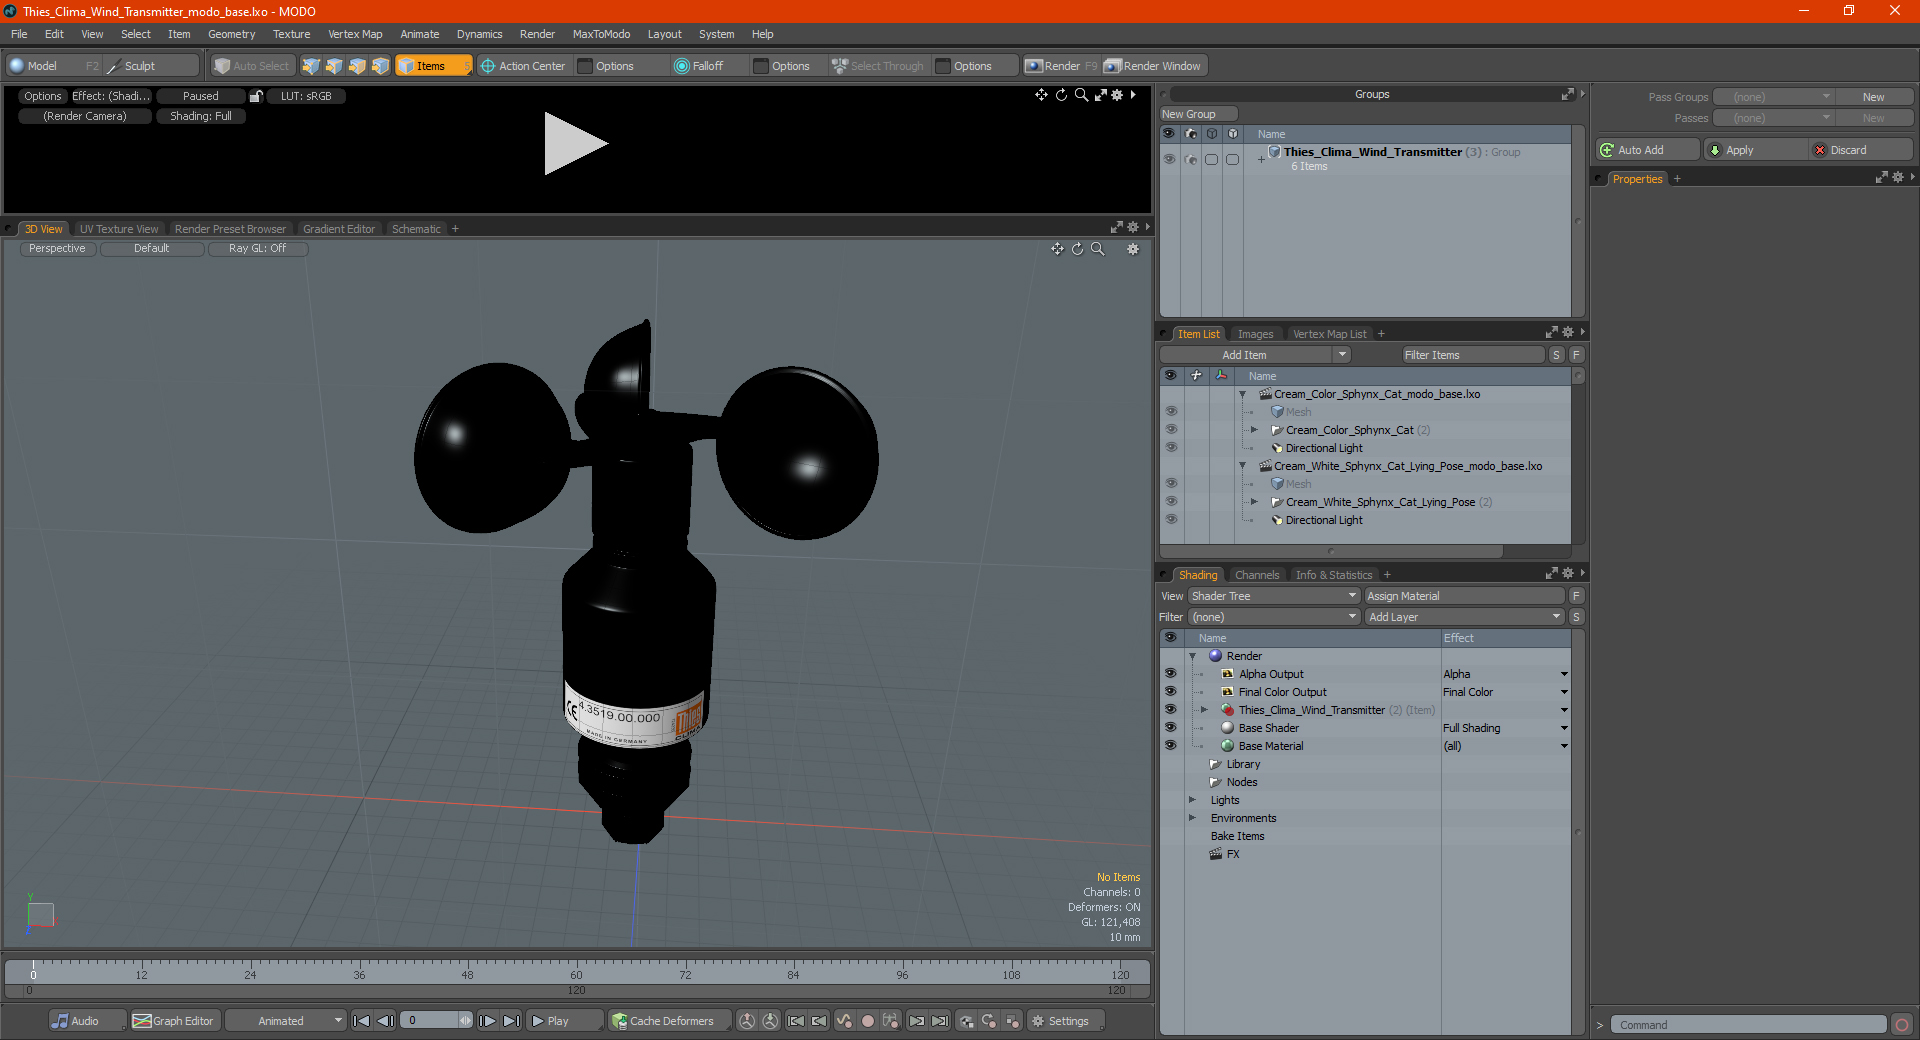Hide Cream_White_Sphynx_Cat_Lying_Pose item
Image resolution: width=1920 pixels, height=1040 pixels.
[1171, 502]
